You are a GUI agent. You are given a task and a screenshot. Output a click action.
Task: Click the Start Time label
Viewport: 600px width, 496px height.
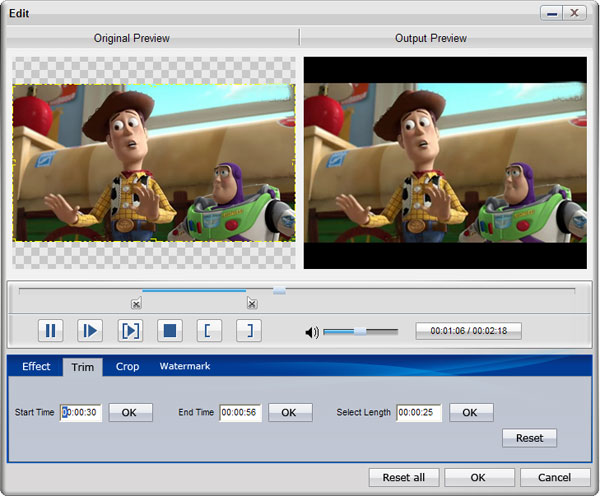coord(34,412)
